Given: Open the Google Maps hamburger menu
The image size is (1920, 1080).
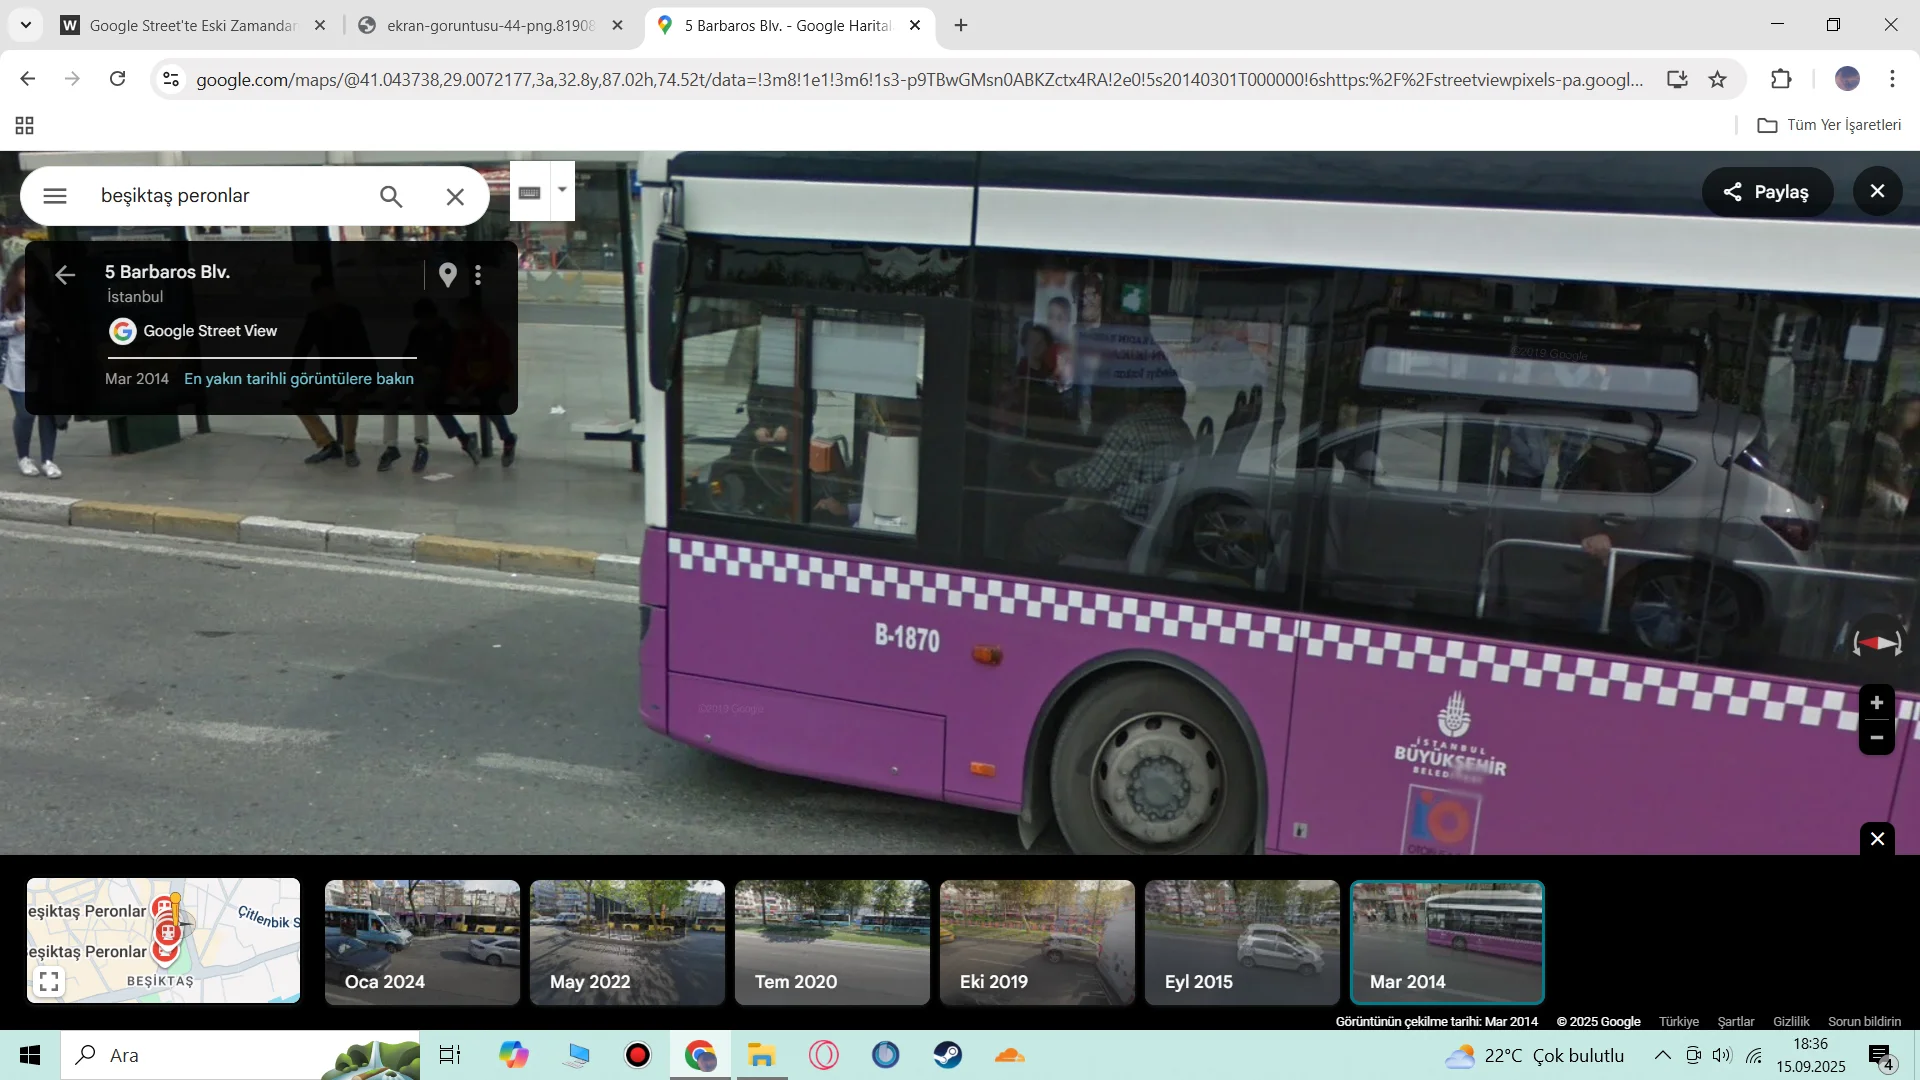Looking at the screenshot, I should [55, 196].
